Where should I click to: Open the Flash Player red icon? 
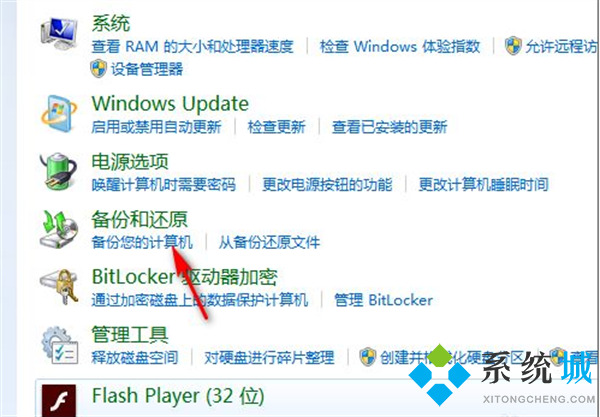tap(59, 401)
